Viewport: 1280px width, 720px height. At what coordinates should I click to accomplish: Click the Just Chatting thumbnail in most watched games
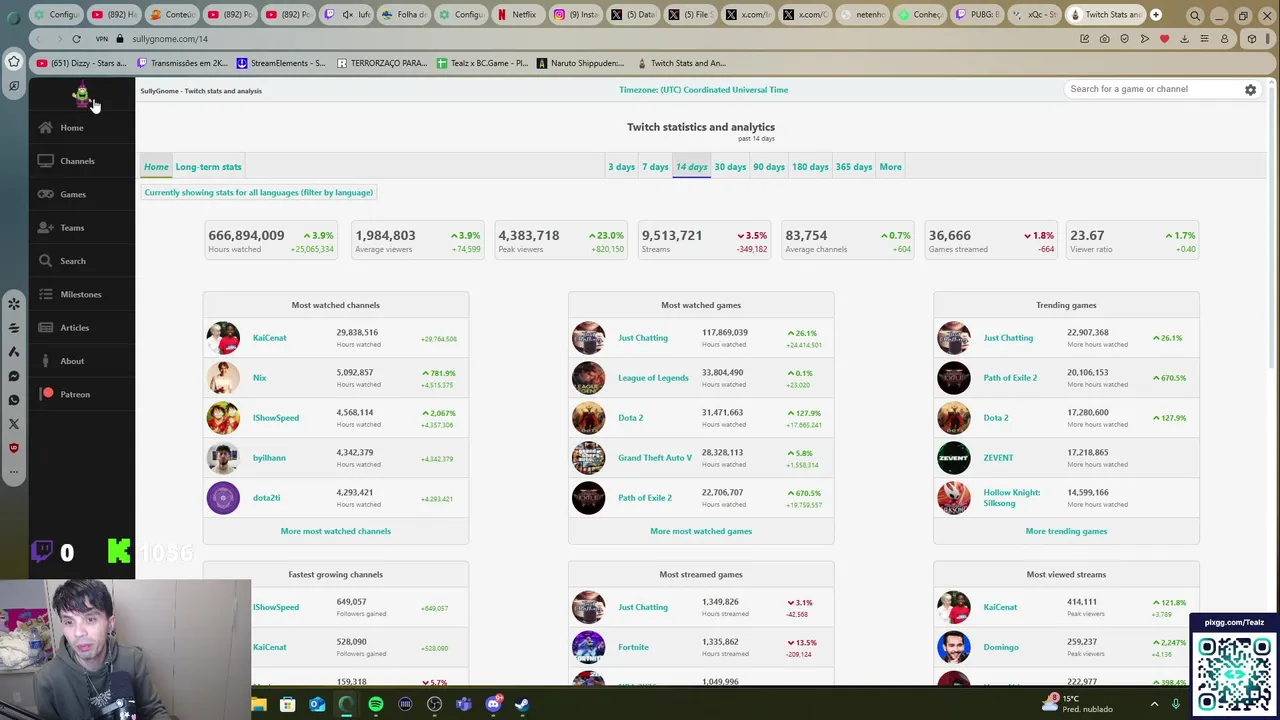(x=588, y=338)
